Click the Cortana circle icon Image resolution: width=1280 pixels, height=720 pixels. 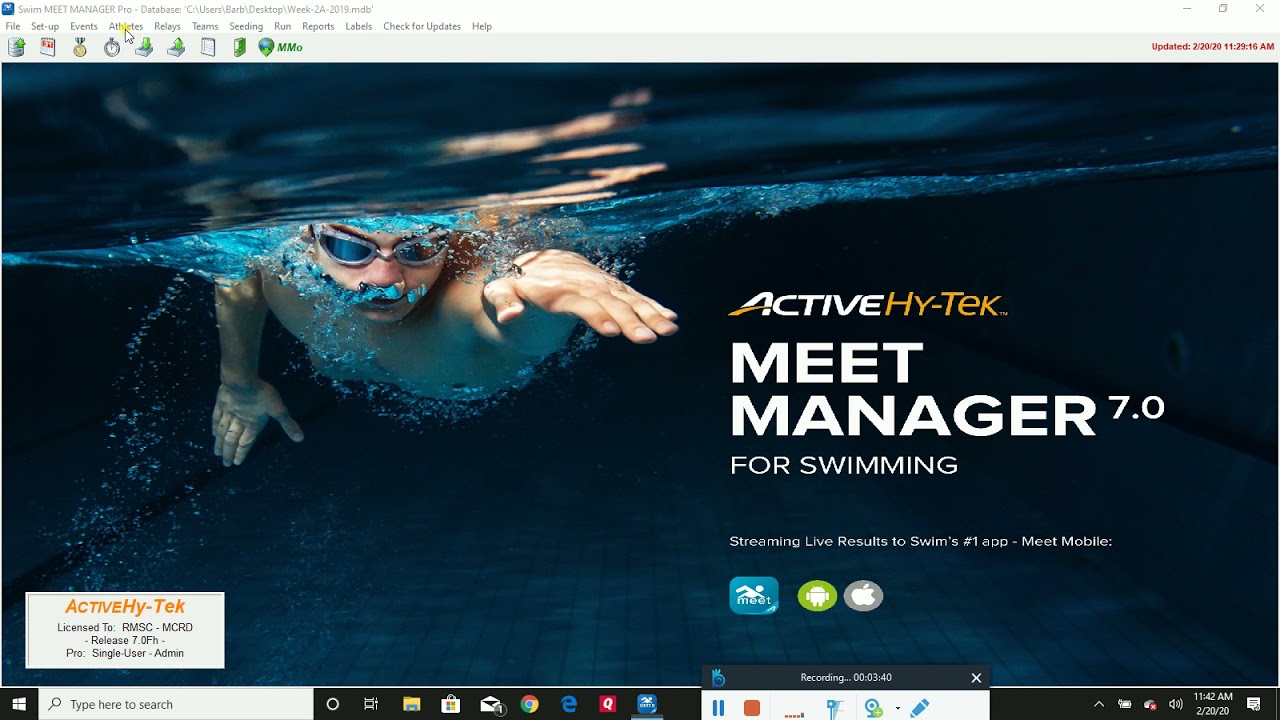[333, 704]
